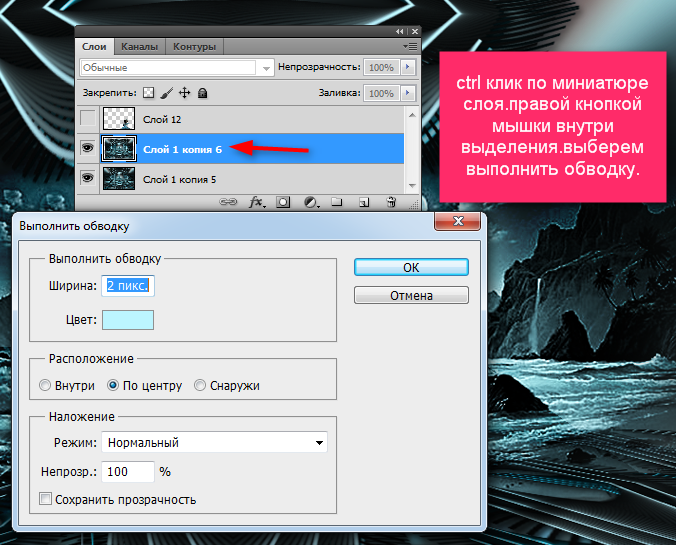Open blending mode Обычные dropdown

click(x=177, y=68)
